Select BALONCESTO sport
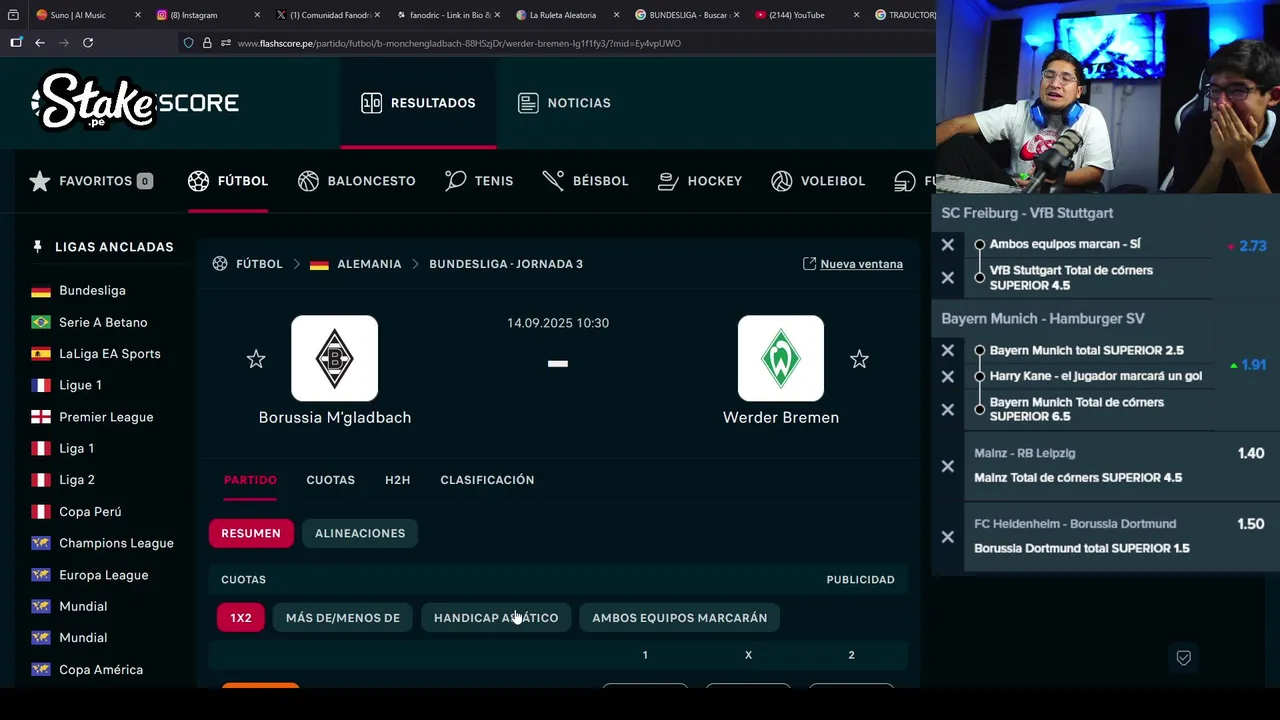This screenshot has height=720, width=1280. pos(357,181)
